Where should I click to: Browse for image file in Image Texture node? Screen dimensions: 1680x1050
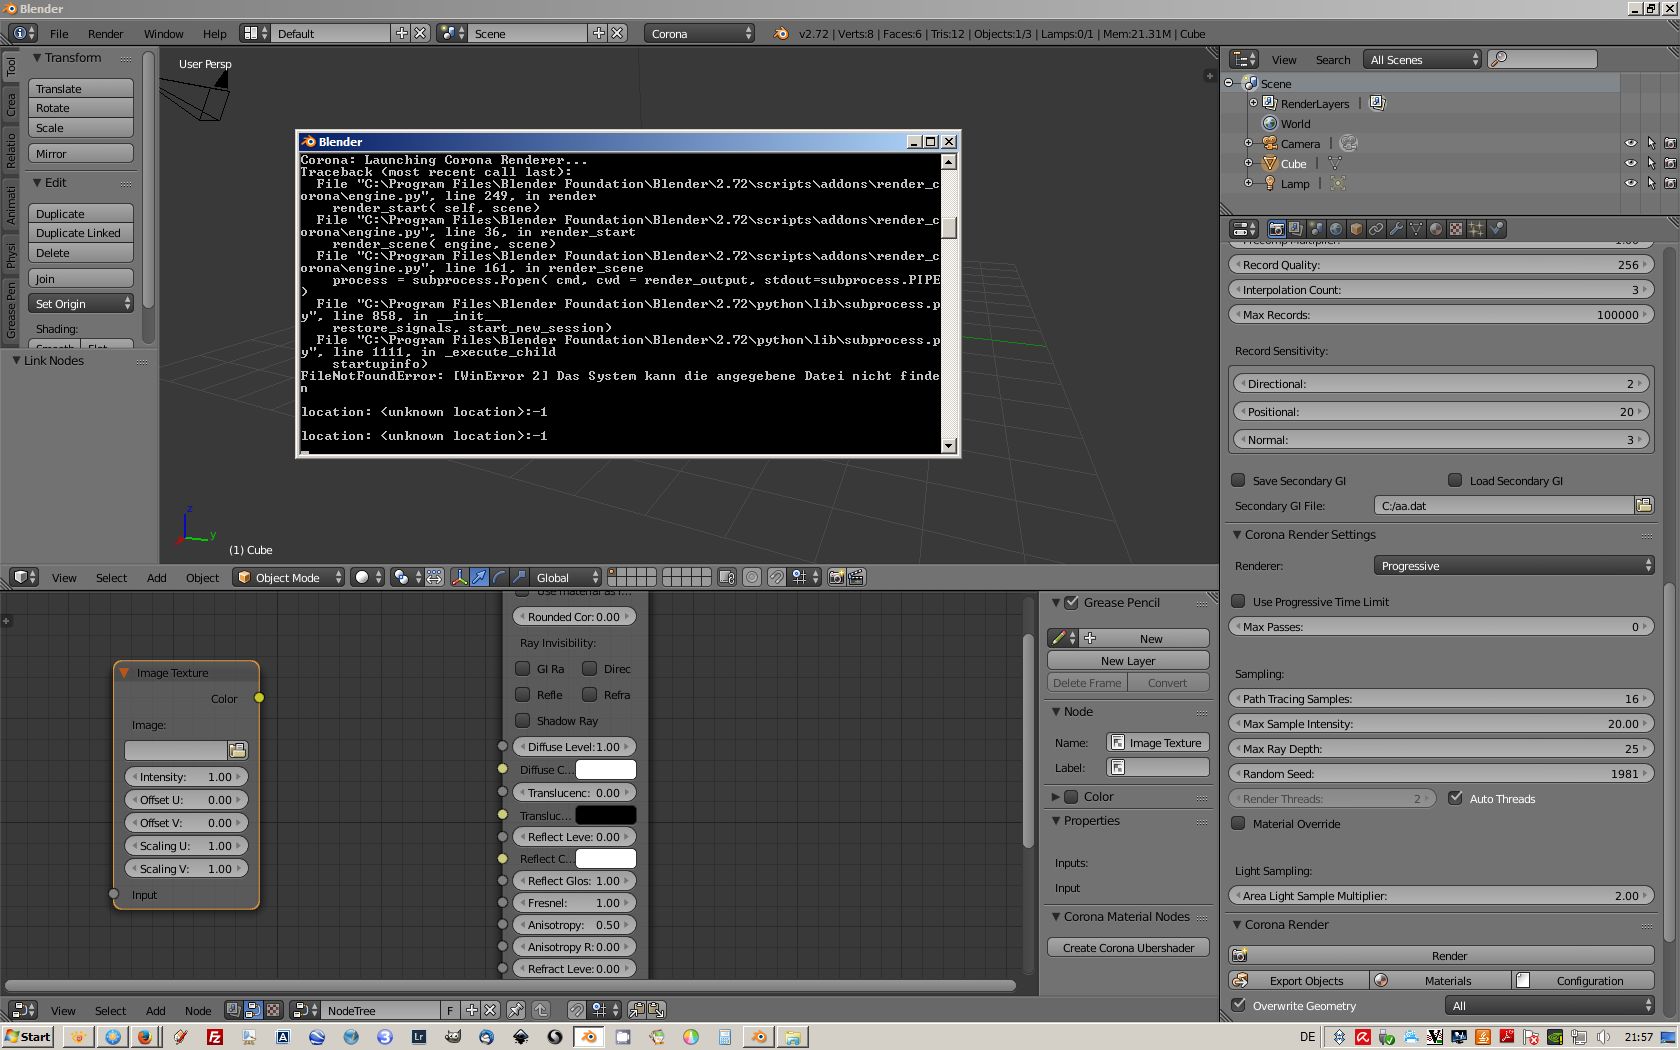coord(238,750)
